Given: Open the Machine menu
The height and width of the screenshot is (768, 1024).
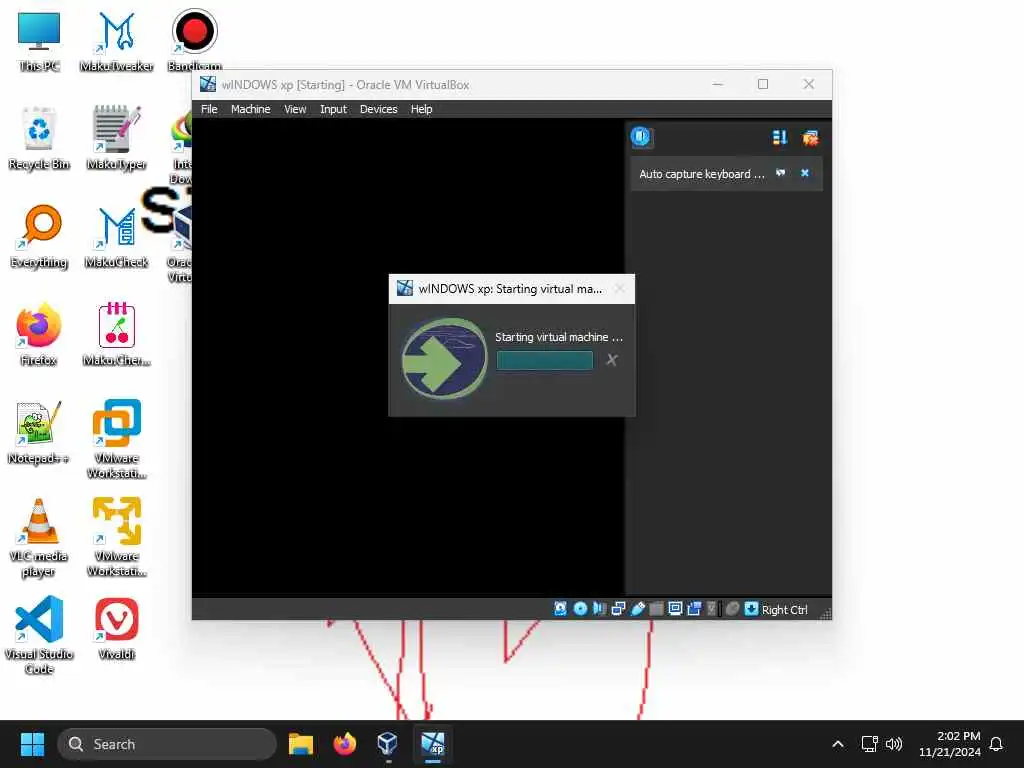Looking at the screenshot, I should click(250, 109).
